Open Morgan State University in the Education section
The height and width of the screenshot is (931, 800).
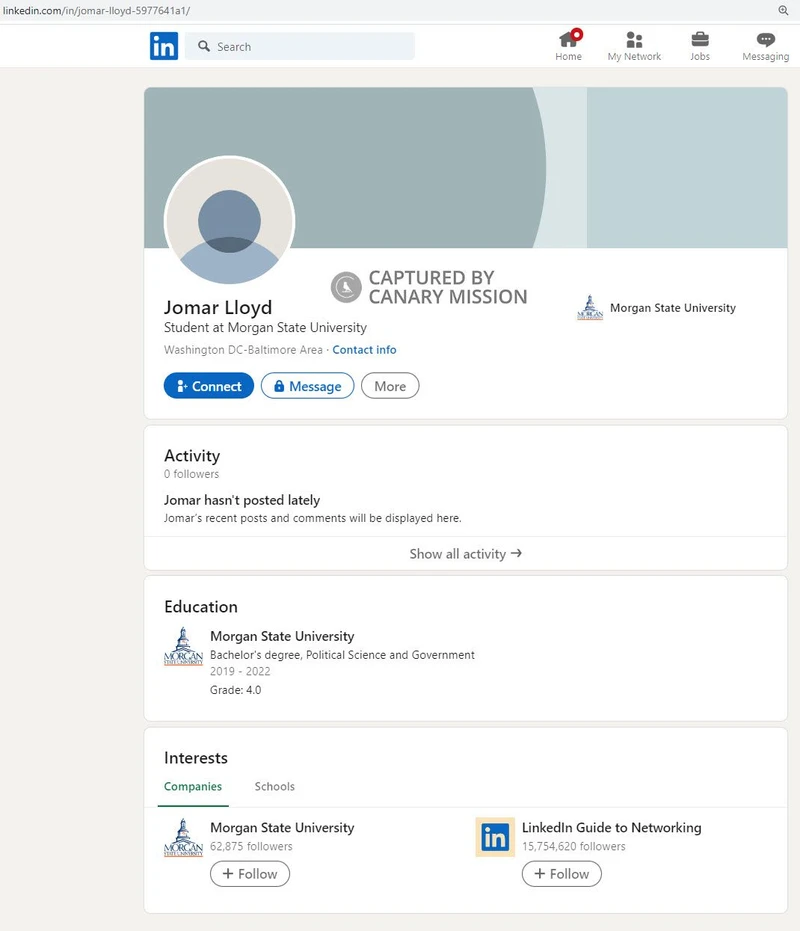pyautogui.click(x=282, y=636)
